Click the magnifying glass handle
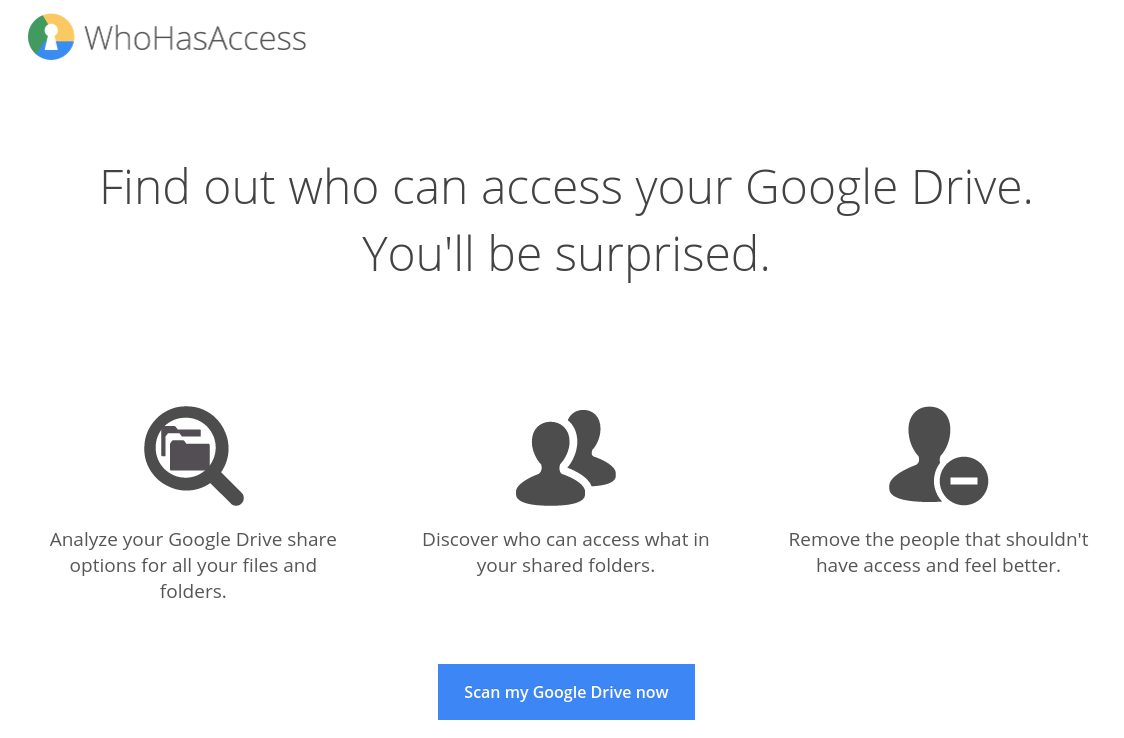Viewport: 1124px width, 738px height. (227, 488)
